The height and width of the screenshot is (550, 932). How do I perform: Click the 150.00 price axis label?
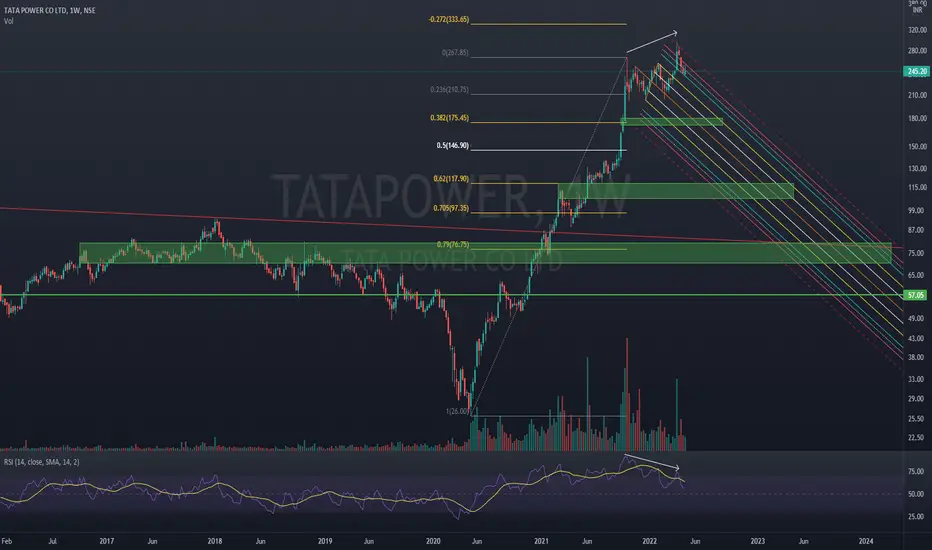point(917,146)
